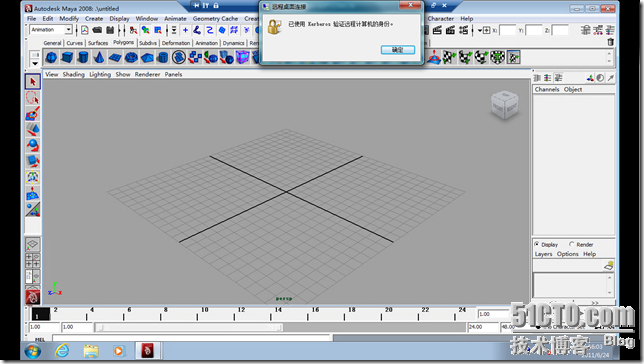Open the Character menu
The height and width of the screenshot is (364, 644).
point(440,18)
